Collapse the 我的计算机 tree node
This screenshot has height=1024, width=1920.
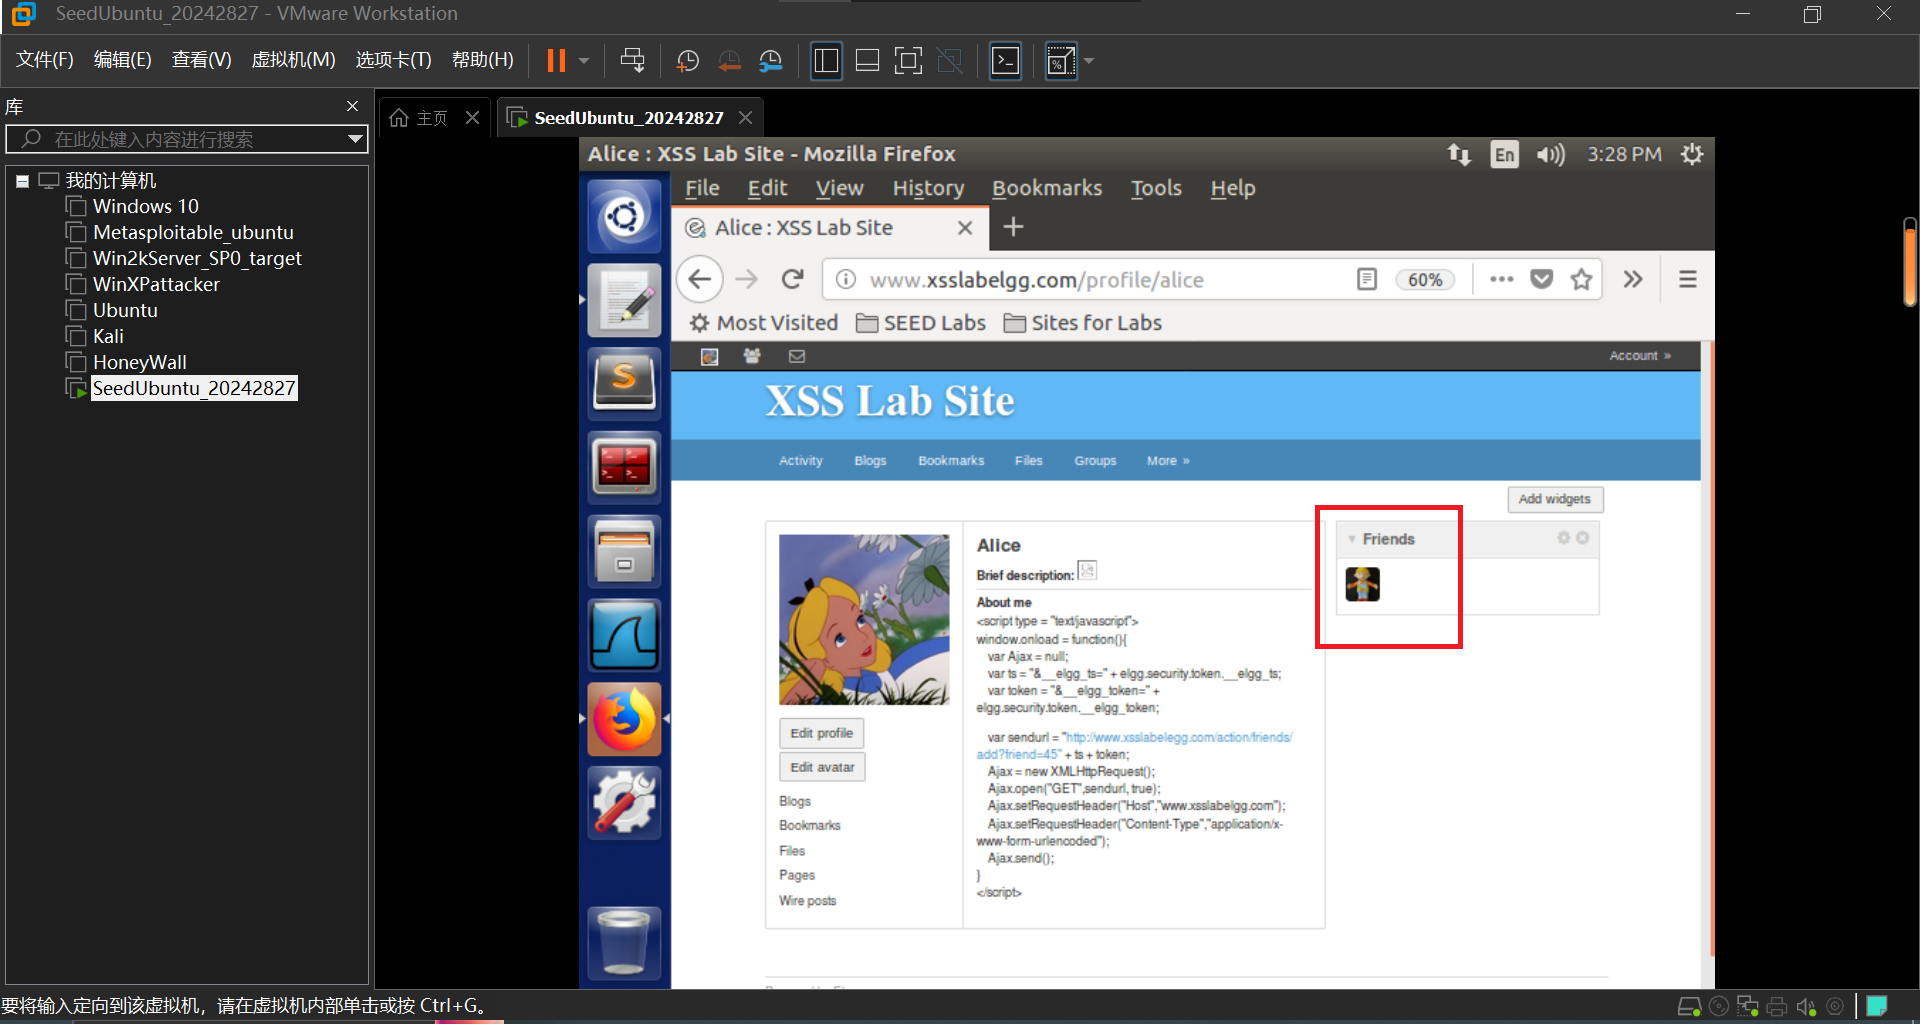[22, 181]
